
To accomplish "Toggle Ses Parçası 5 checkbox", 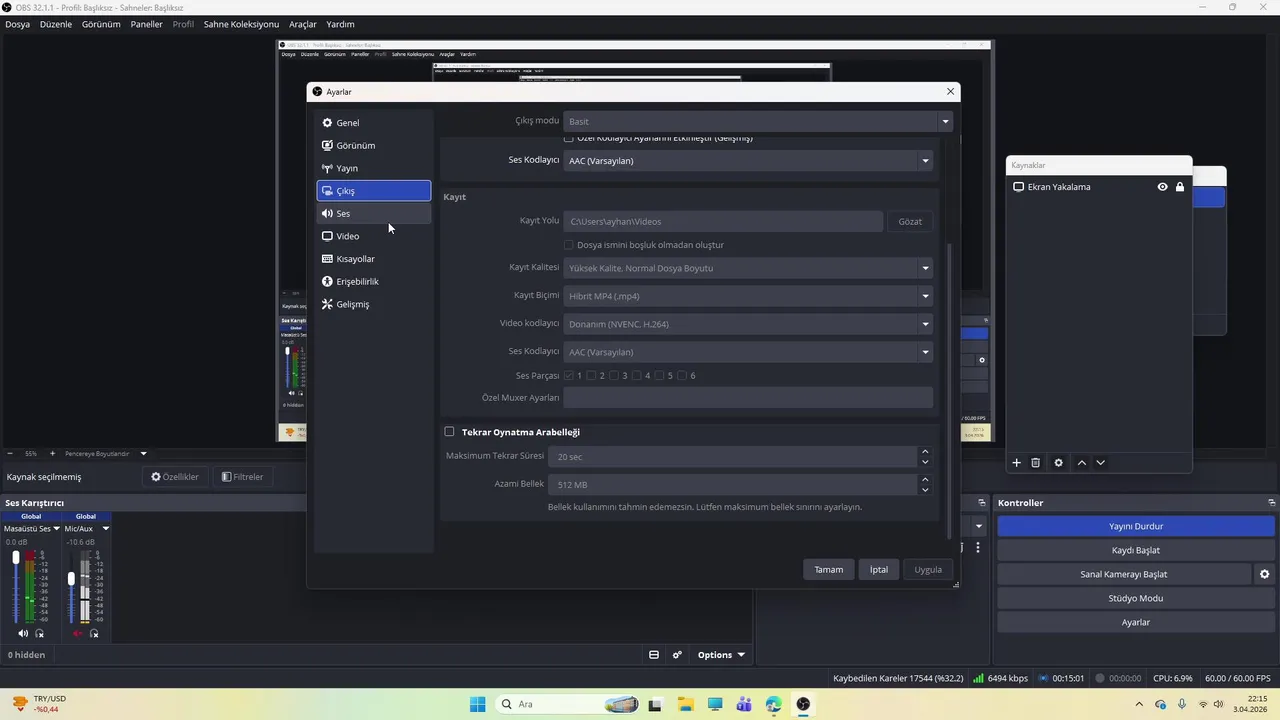I will (x=660, y=376).
